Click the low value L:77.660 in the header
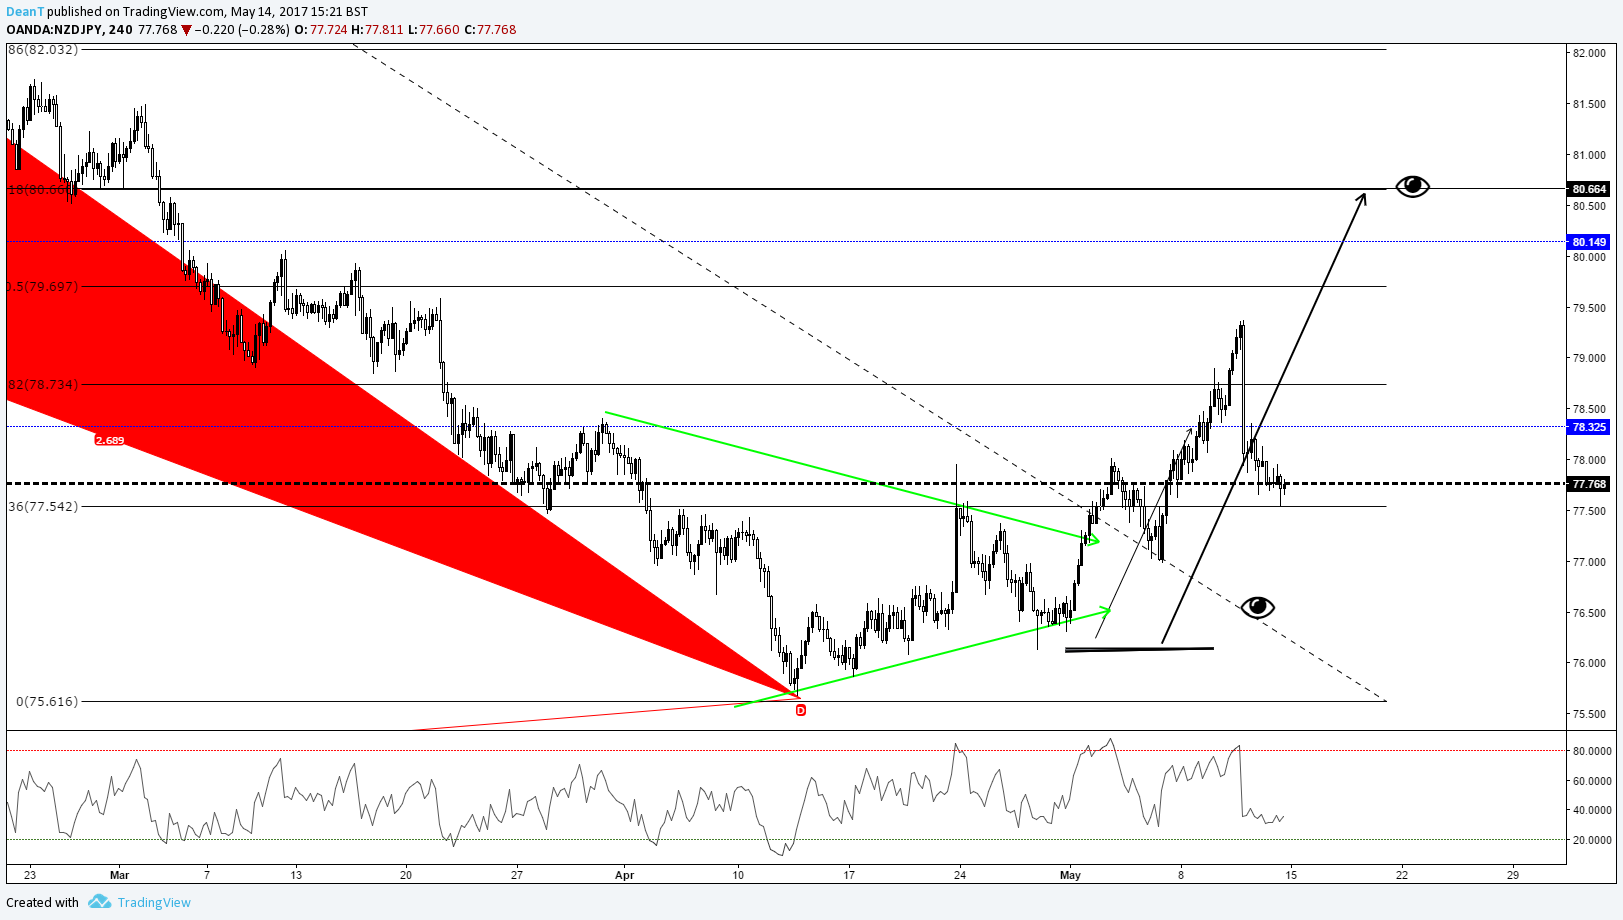The image size is (1623, 920). (433, 29)
